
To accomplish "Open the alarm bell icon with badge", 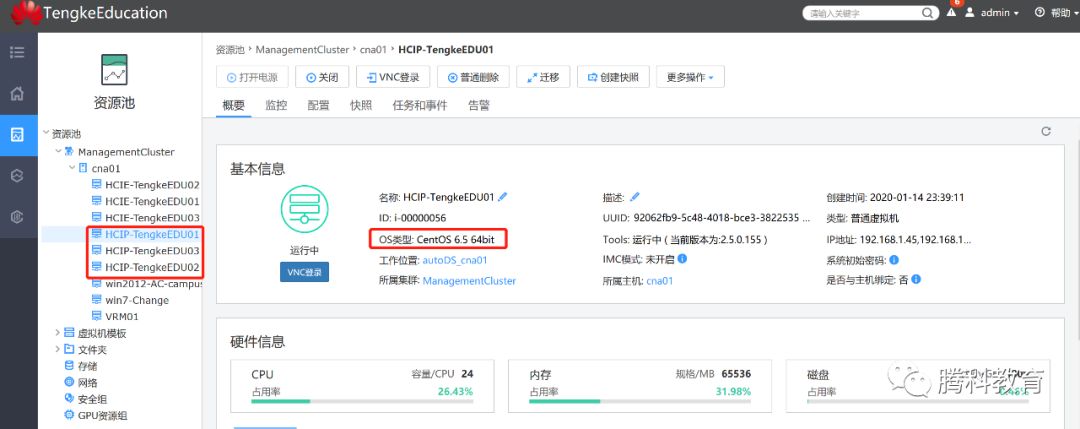I will 952,11.
